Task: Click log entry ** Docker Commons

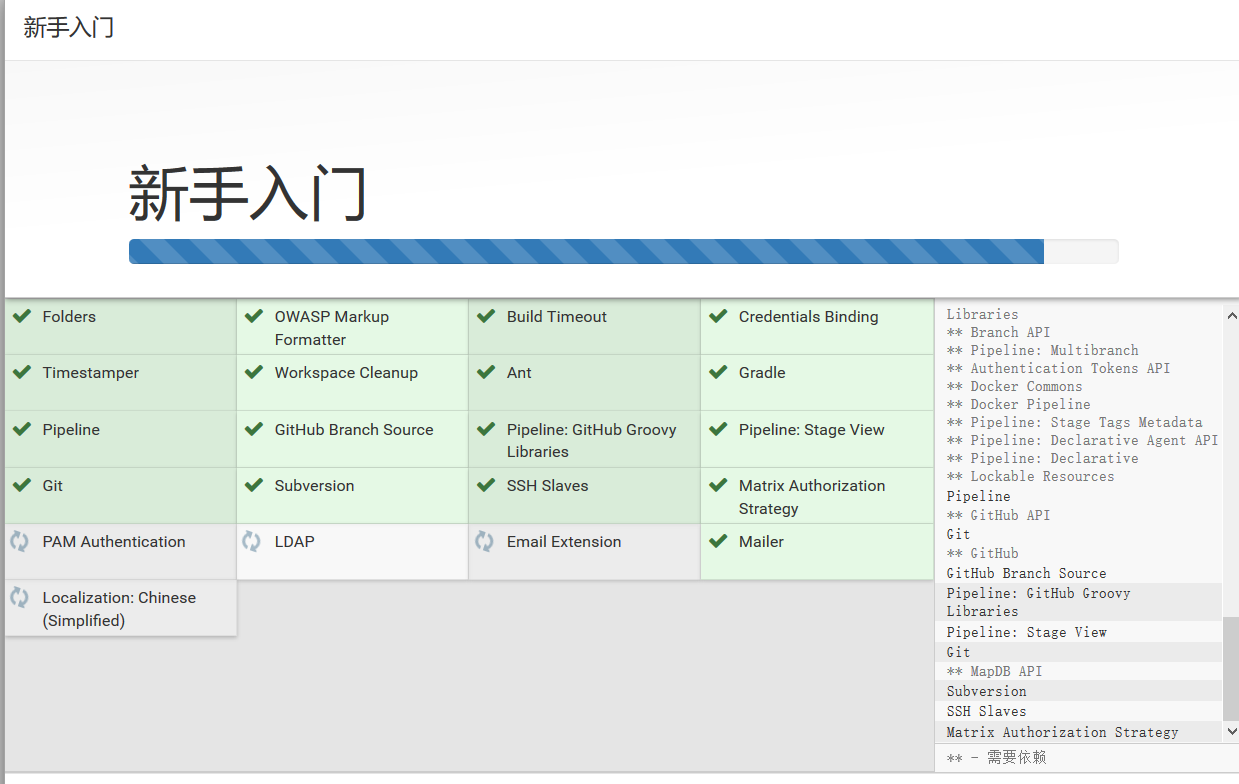Action: coord(1015,386)
